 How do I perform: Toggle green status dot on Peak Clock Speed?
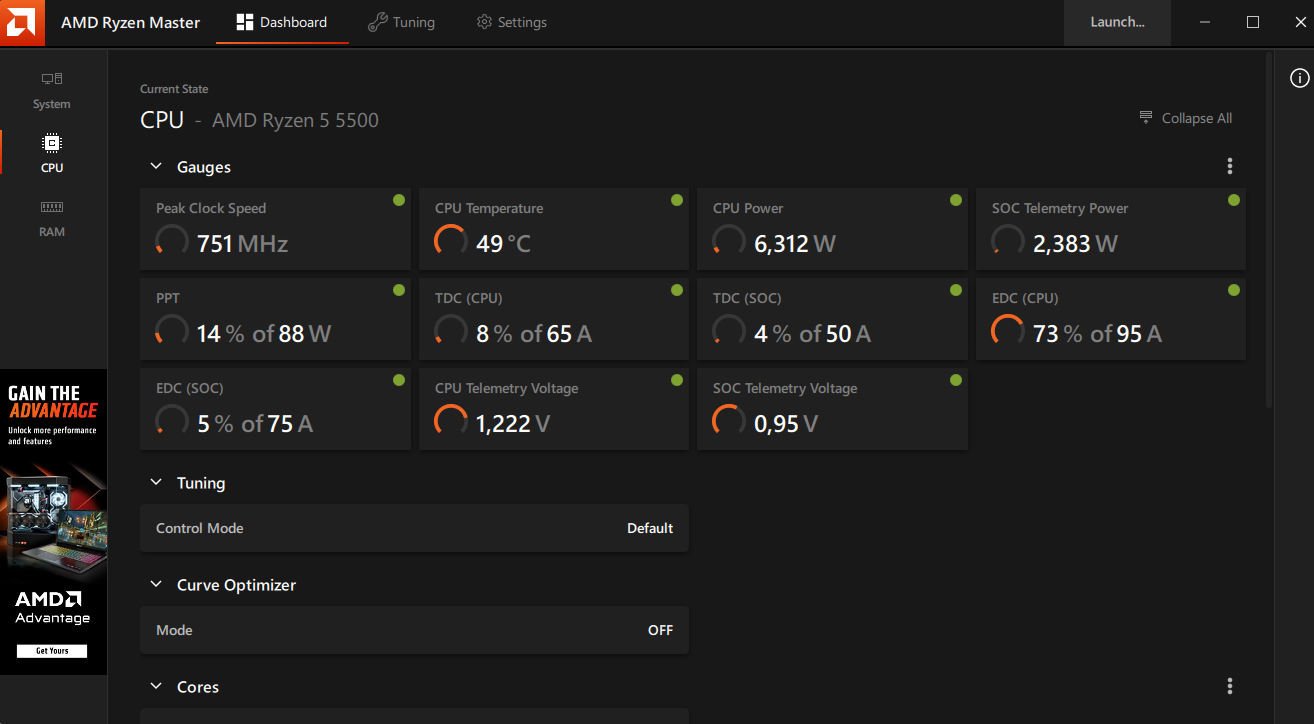pyautogui.click(x=399, y=200)
